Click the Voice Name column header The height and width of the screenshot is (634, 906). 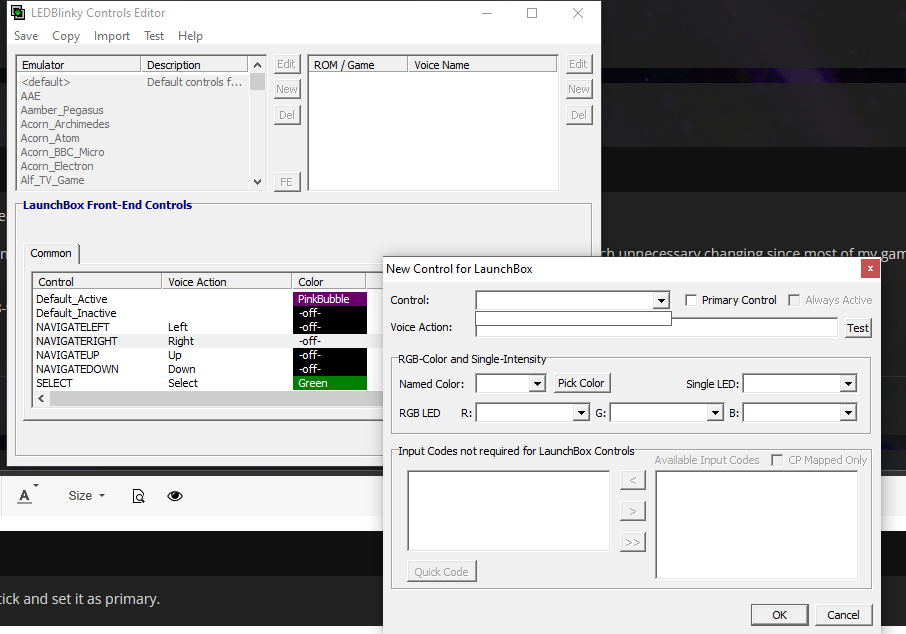[x=482, y=65]
